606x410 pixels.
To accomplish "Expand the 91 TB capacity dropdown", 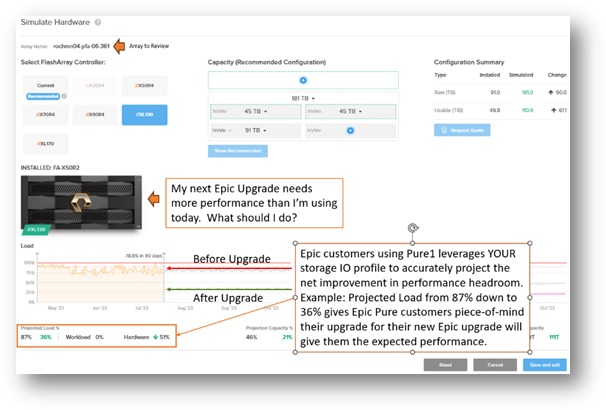I will pos(255,131).
